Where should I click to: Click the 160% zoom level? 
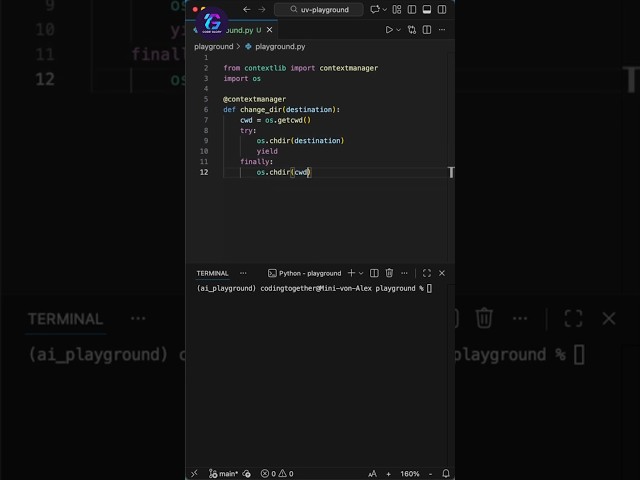(x=410, y=473)
